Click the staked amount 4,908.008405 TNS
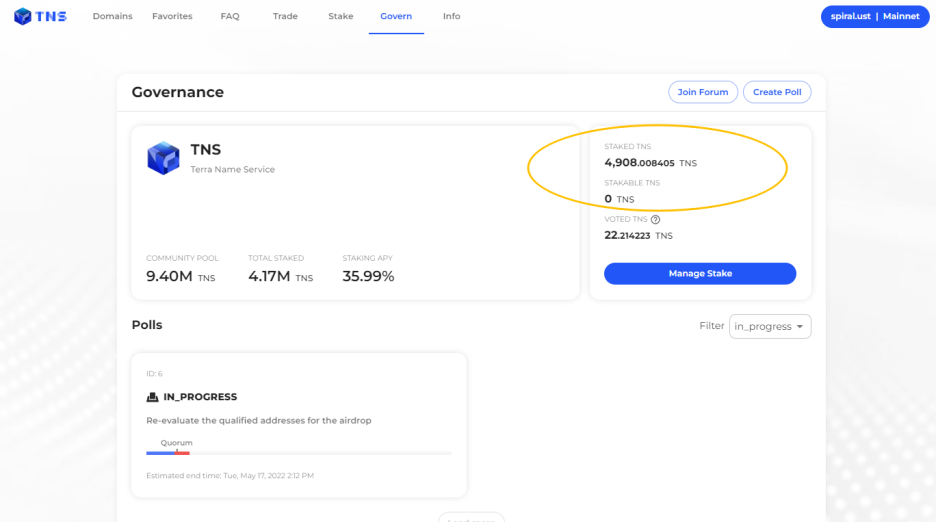The height and width of the screenshot is (522, 936). [x=650, y=162]
